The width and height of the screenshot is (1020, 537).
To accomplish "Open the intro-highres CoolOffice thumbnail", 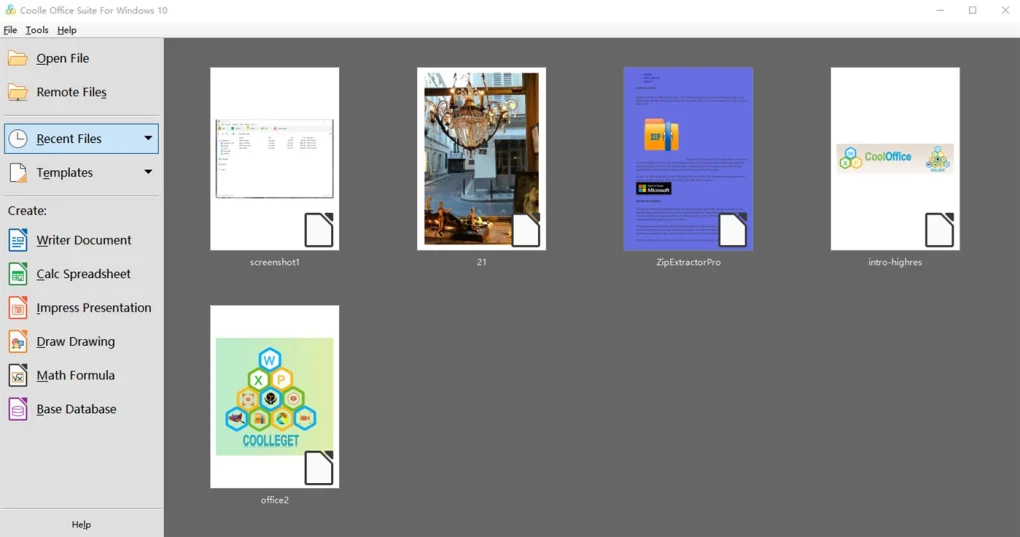I will (895, 159).
